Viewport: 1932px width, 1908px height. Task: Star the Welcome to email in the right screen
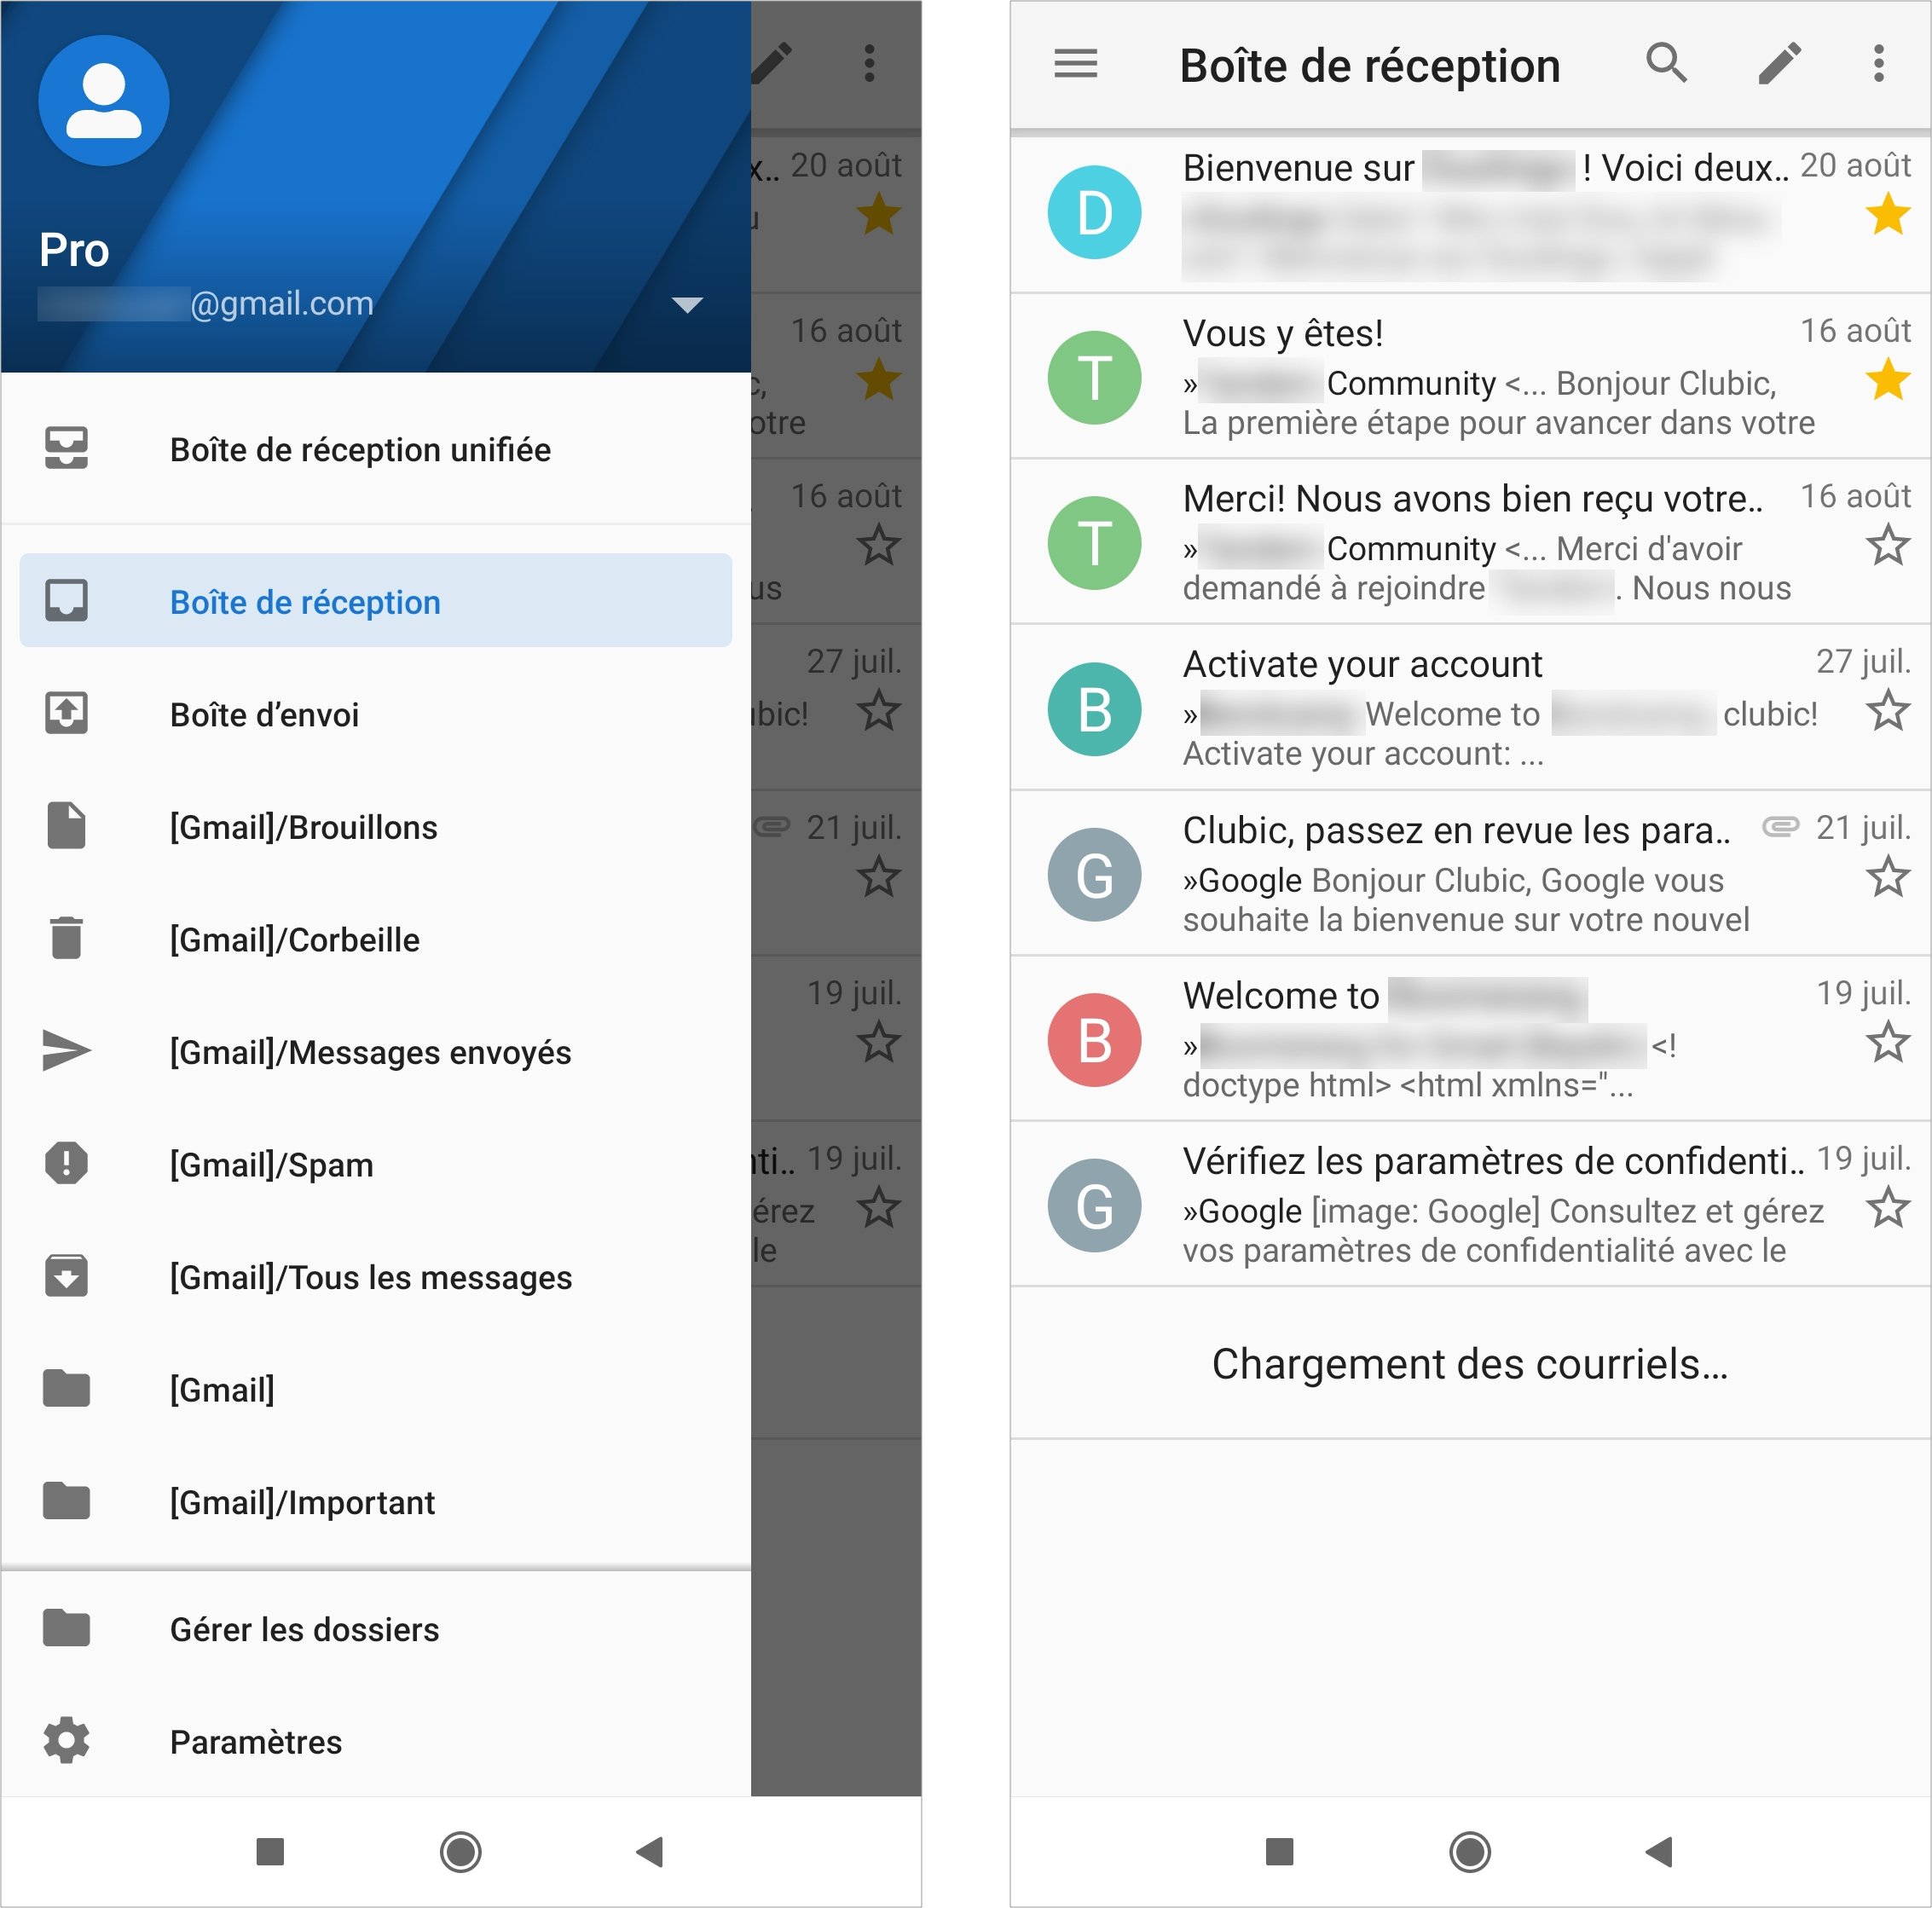[1888, 1042]
